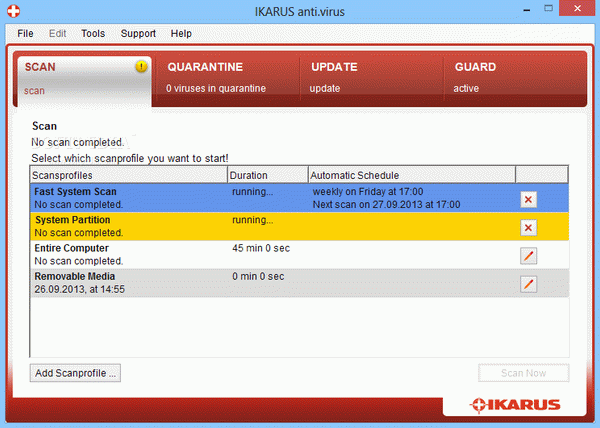Select the System Partition profile row

pos(299,226)
